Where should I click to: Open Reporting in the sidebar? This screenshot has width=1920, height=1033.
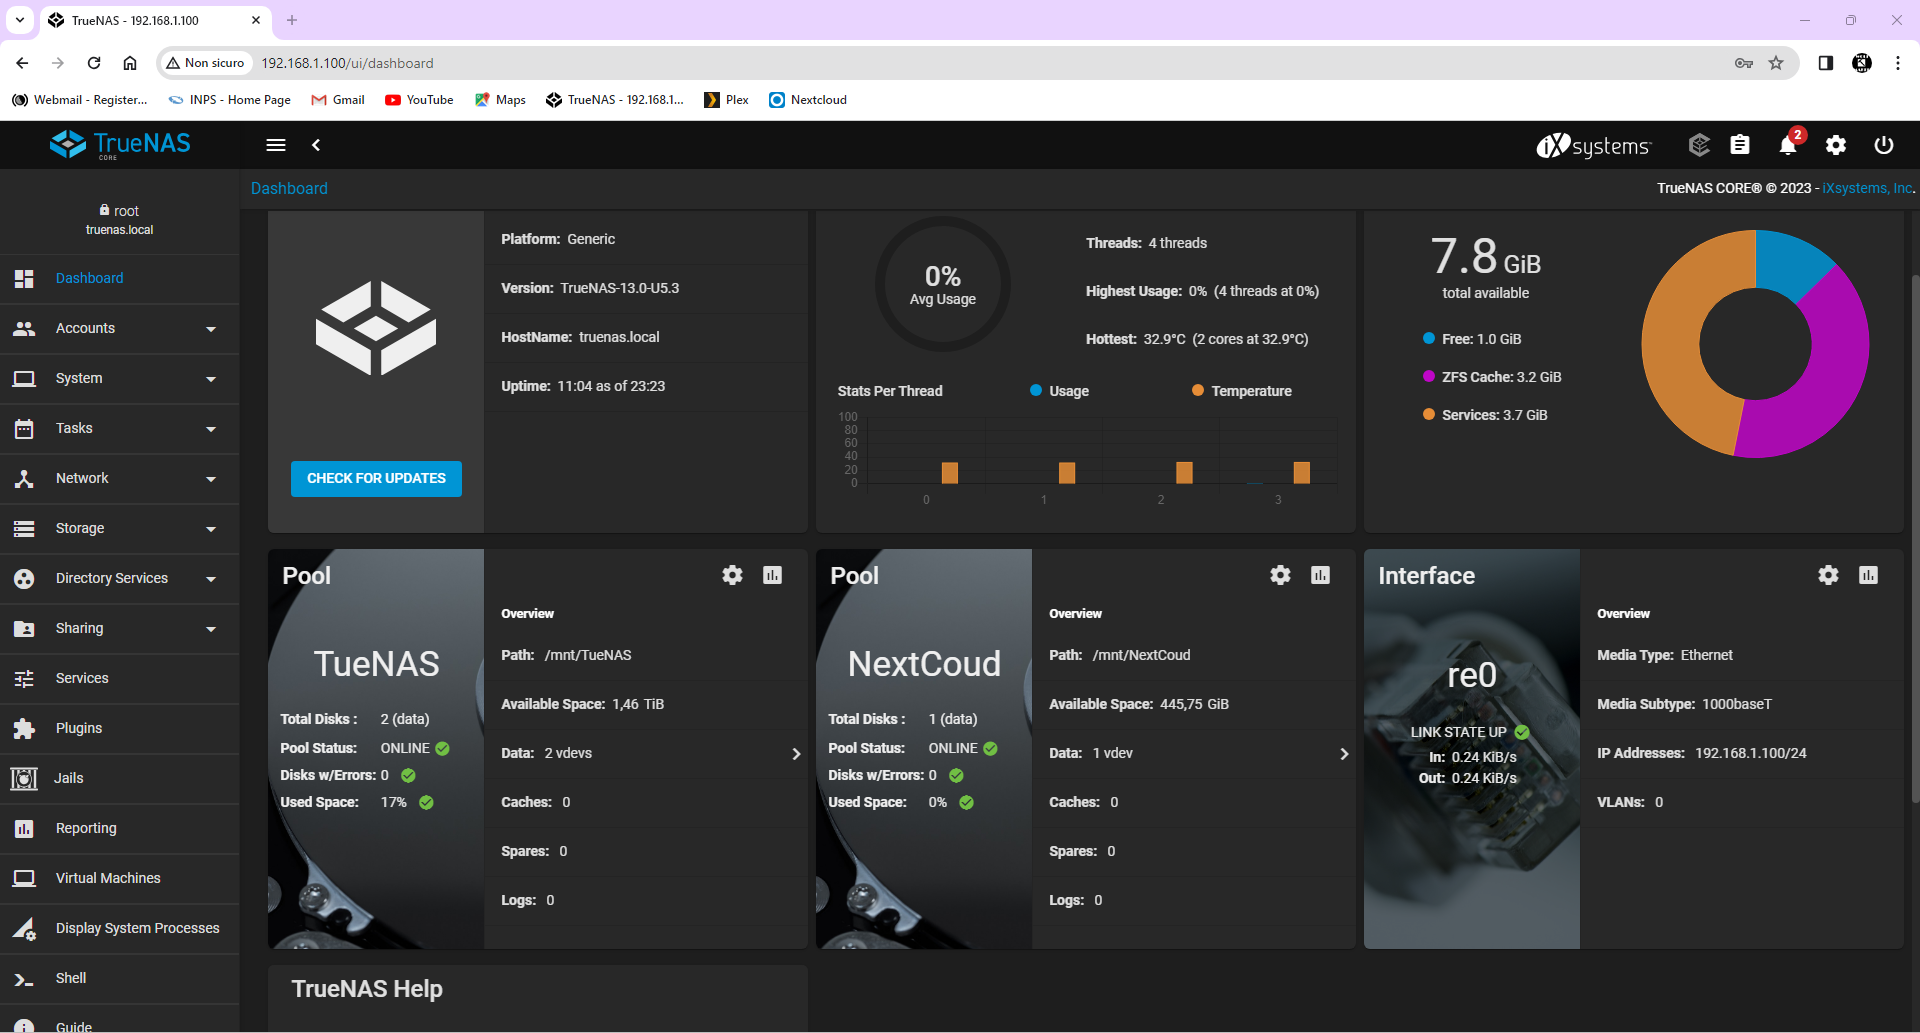pos(120,829)
